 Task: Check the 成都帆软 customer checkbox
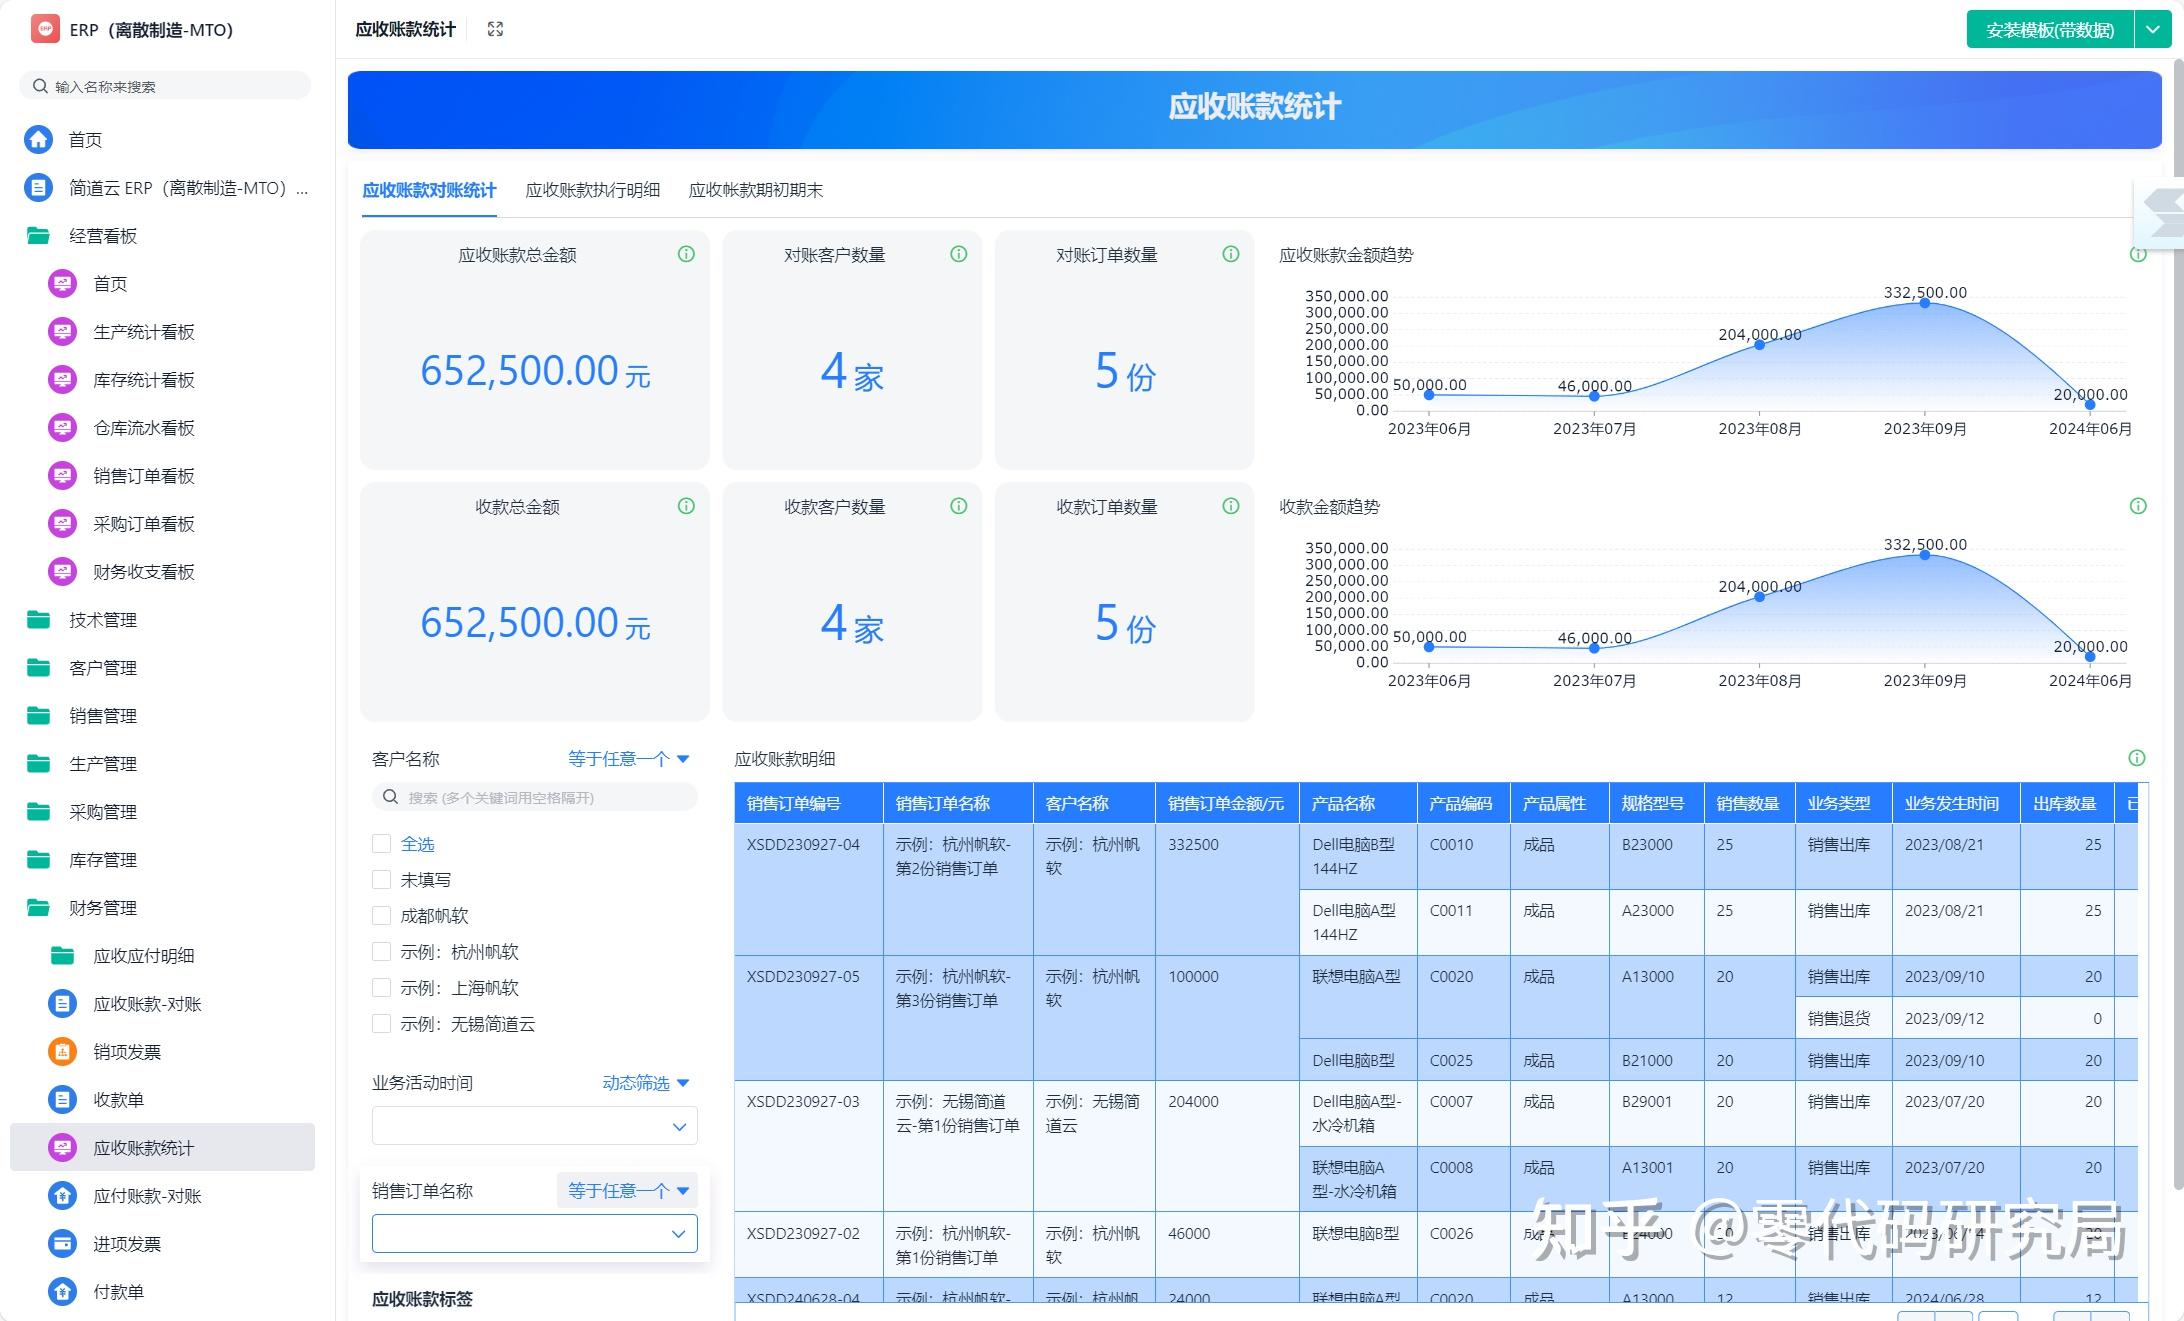(x=381, y=915)
